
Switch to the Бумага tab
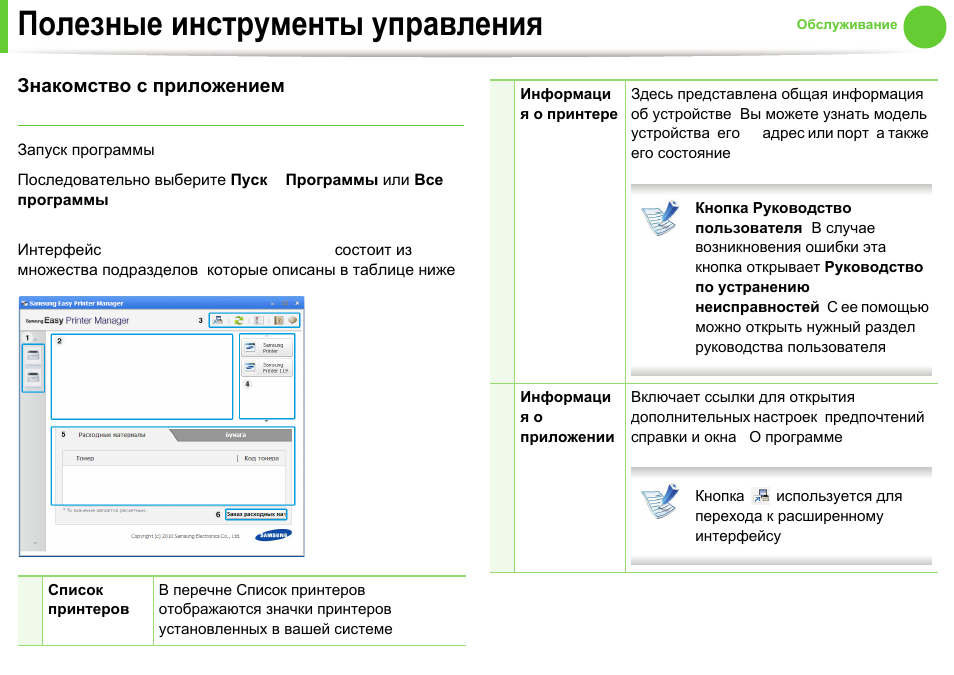coord(235,436)
